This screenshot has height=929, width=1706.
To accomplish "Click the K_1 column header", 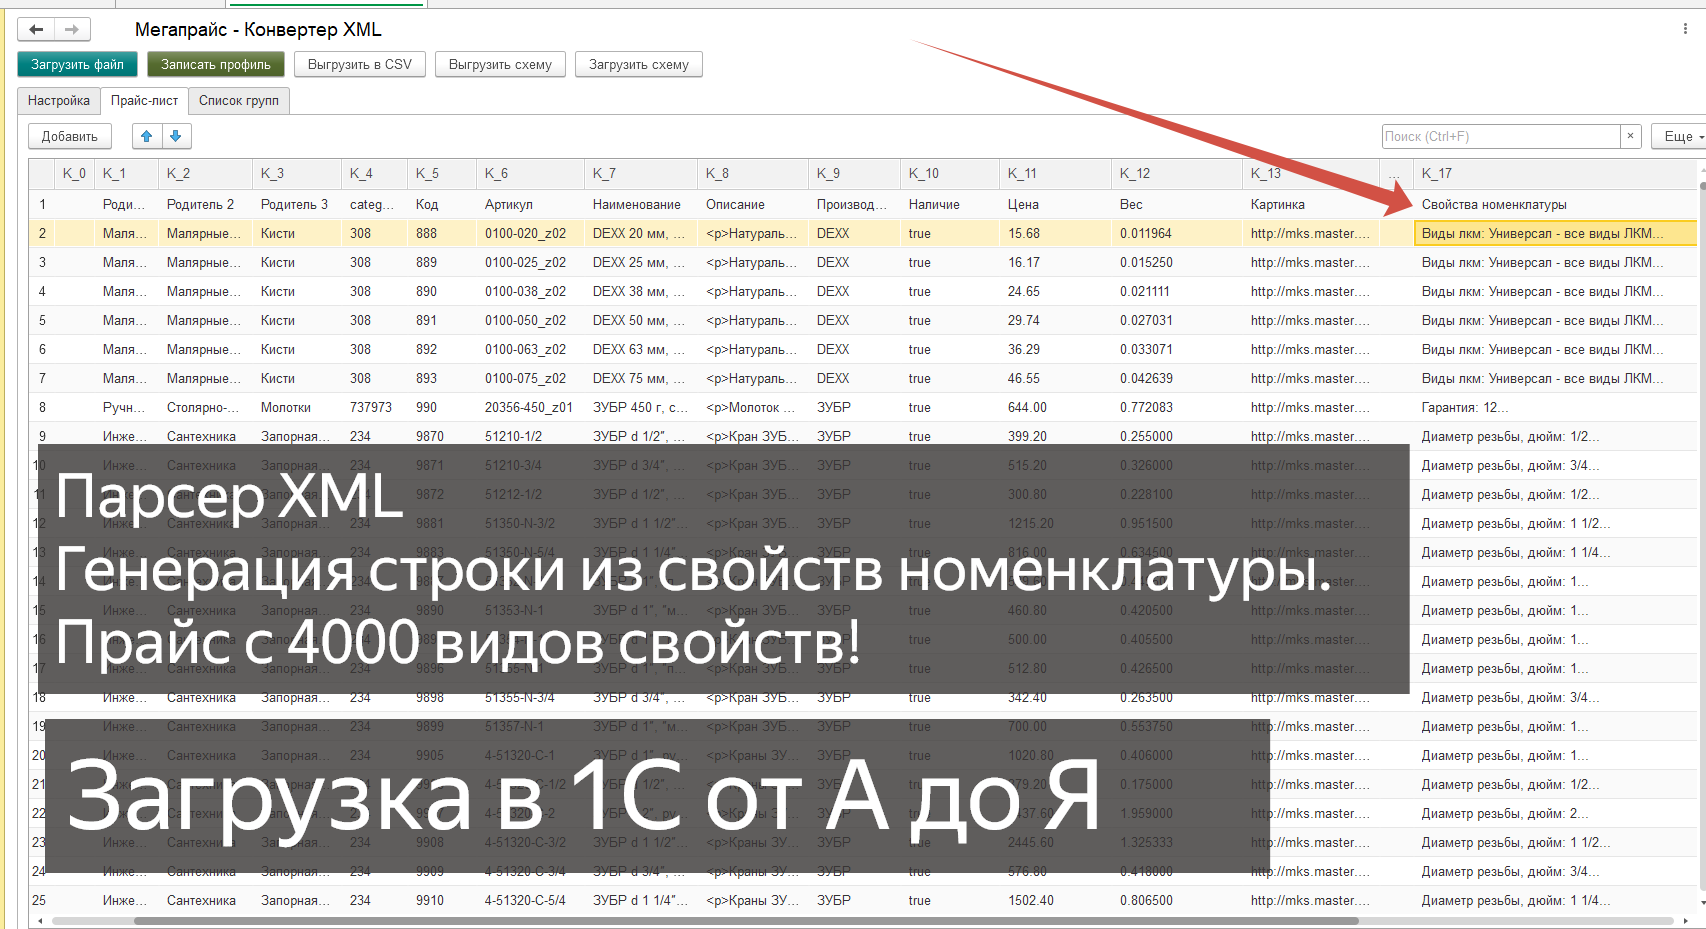I will coord(128,174).
